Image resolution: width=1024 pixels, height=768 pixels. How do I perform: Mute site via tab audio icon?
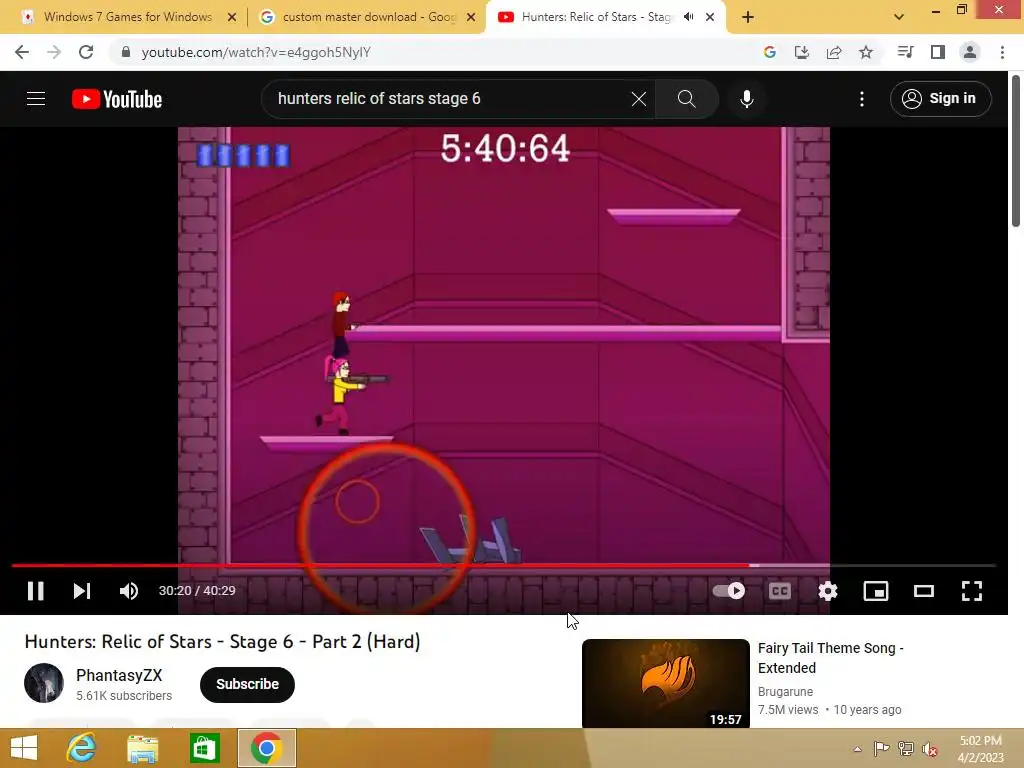688,17
